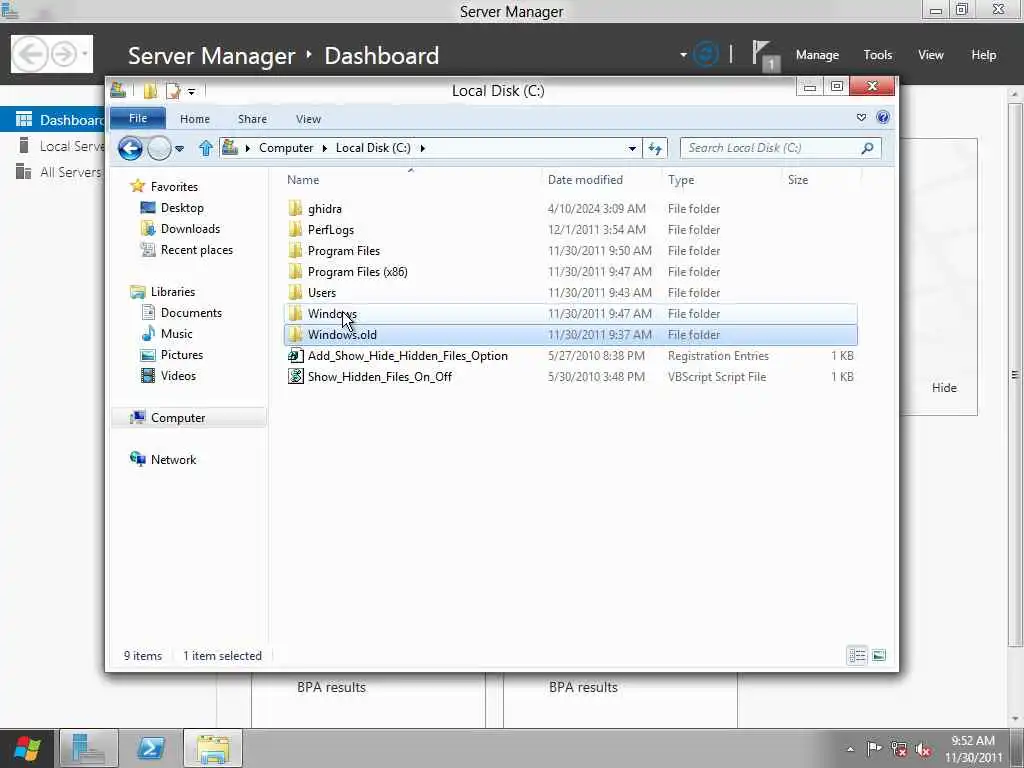Select the Windows.old folder icon
1024x768 pixels.
pyautogui.click(x=295, y=334)
